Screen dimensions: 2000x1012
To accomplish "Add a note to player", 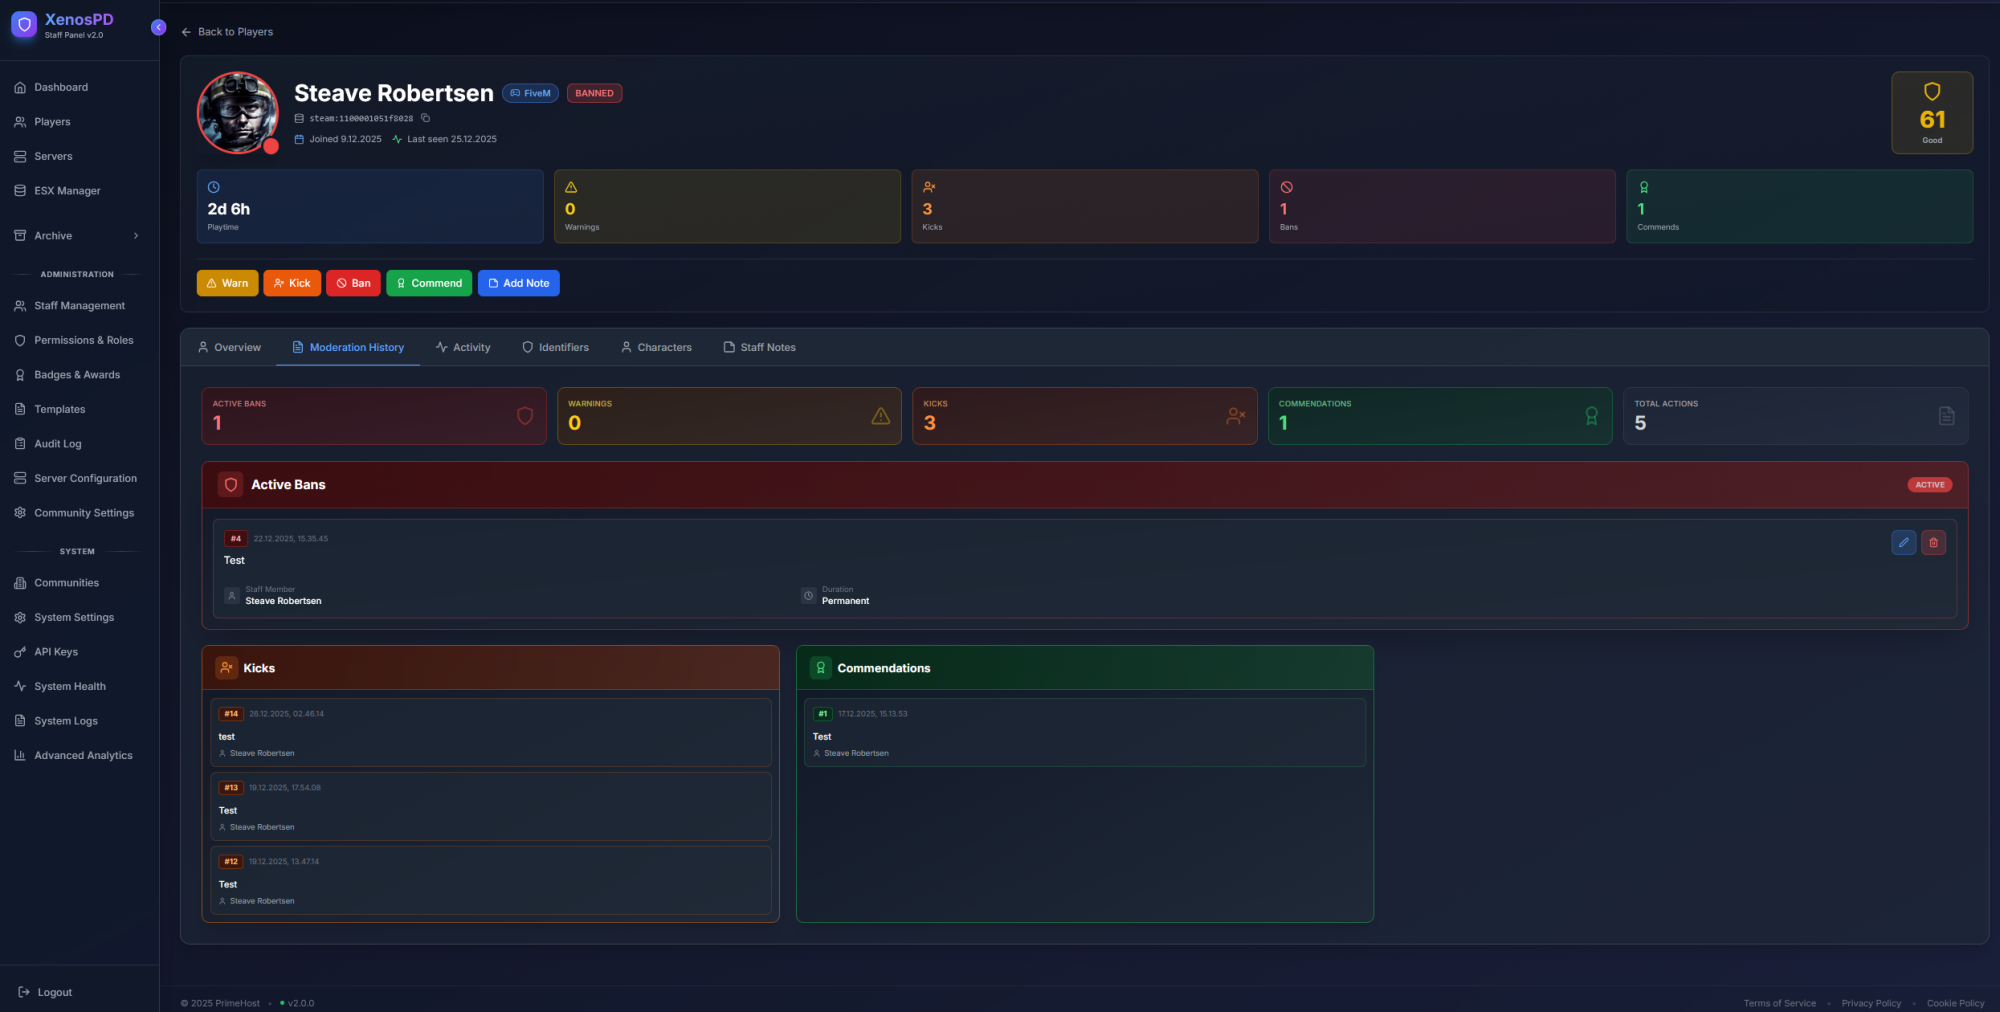I will click(x=518, y=283).
